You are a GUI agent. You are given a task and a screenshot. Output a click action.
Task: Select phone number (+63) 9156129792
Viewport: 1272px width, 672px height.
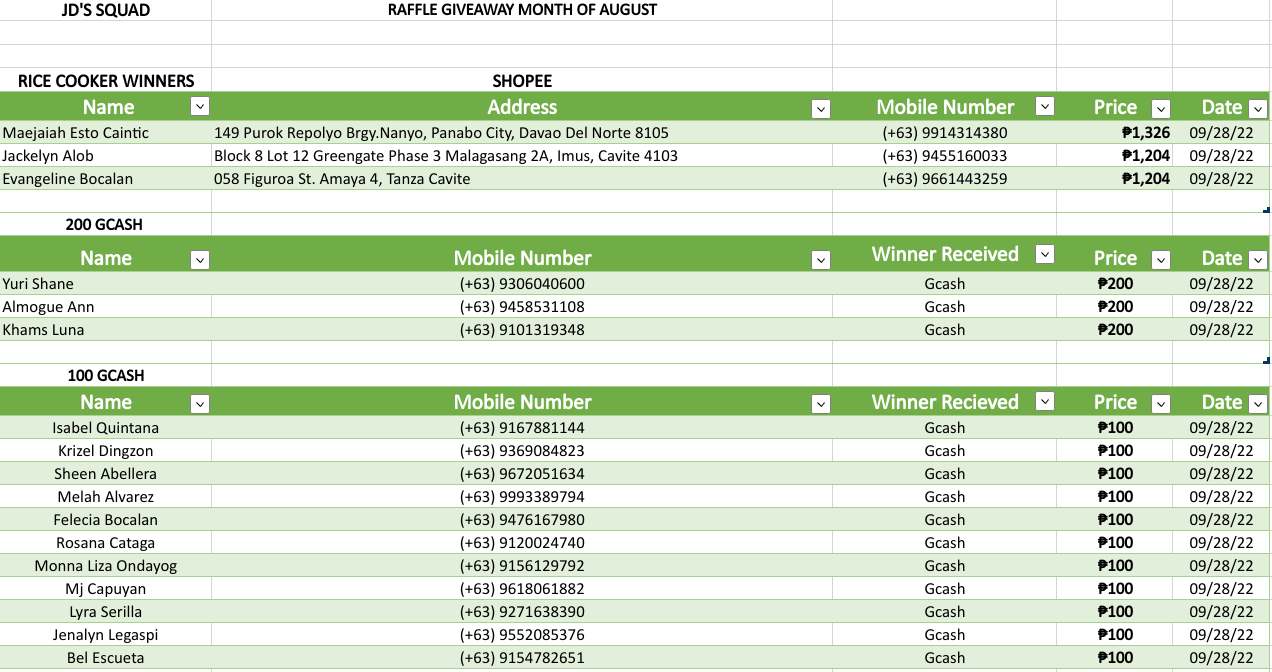522,566
